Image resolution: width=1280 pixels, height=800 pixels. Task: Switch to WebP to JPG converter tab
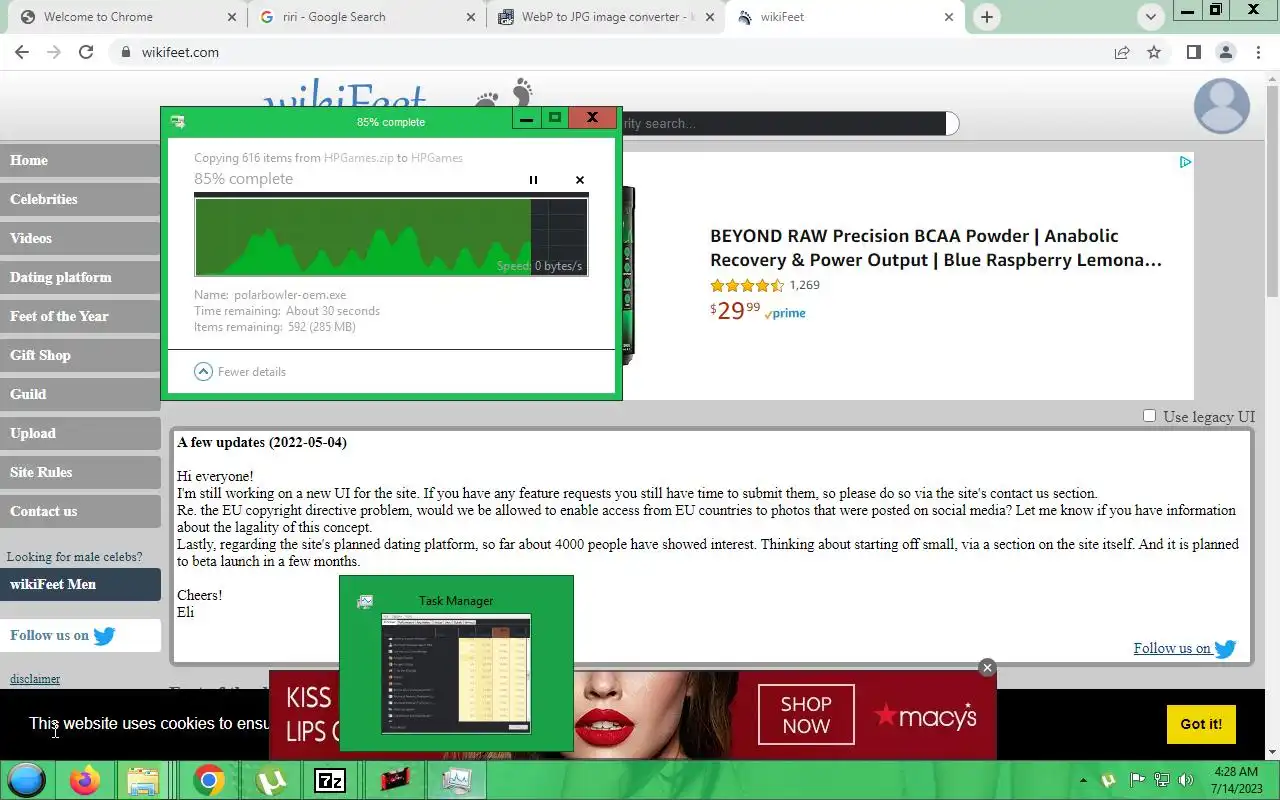[x=607, y=17]
